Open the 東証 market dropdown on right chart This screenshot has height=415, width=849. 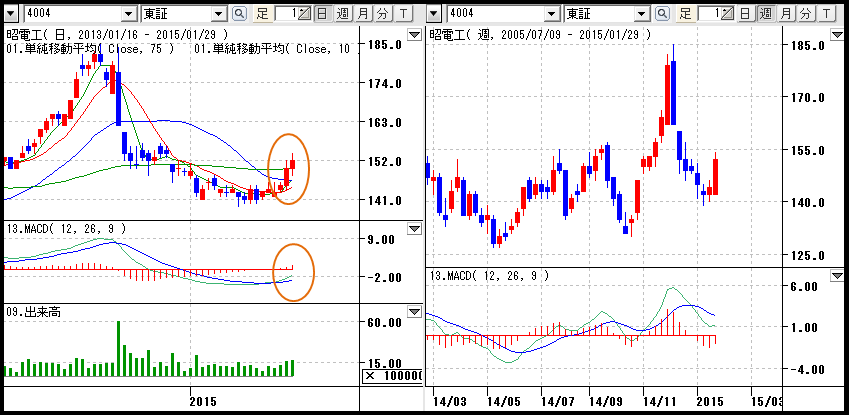(x=645, y=14)
